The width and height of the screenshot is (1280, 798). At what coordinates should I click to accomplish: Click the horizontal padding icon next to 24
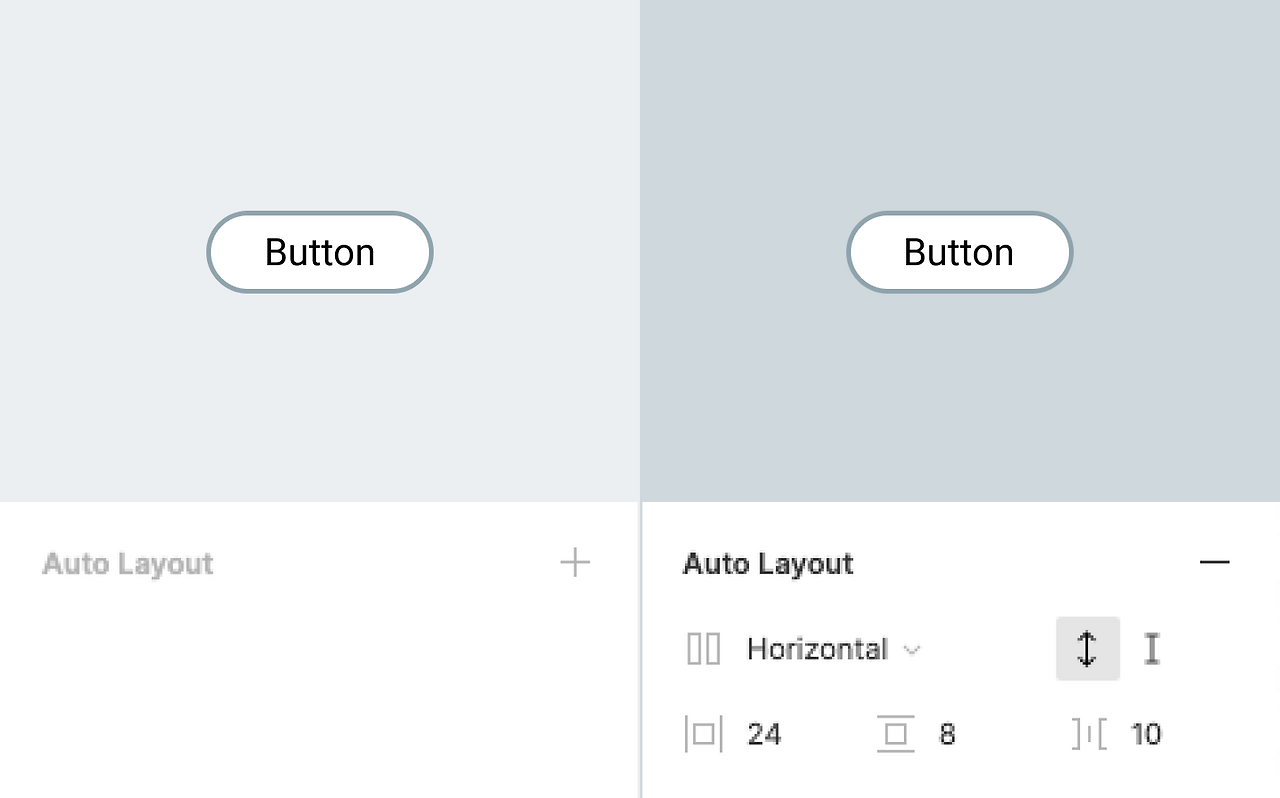point(703,734)
